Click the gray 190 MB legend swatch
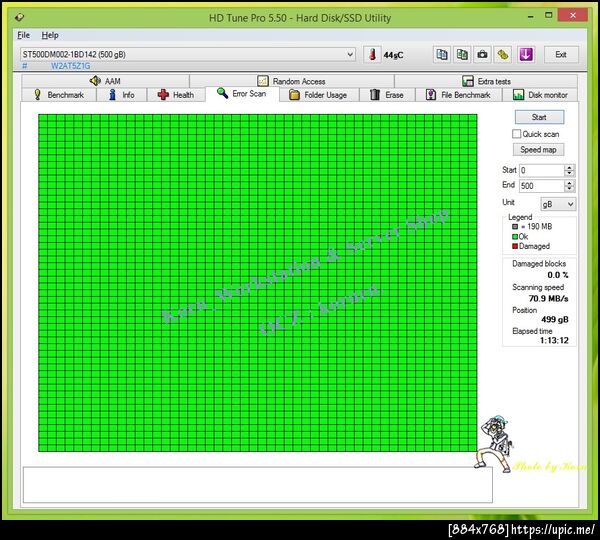Screen dimensions: 600x540 (515, 227)
